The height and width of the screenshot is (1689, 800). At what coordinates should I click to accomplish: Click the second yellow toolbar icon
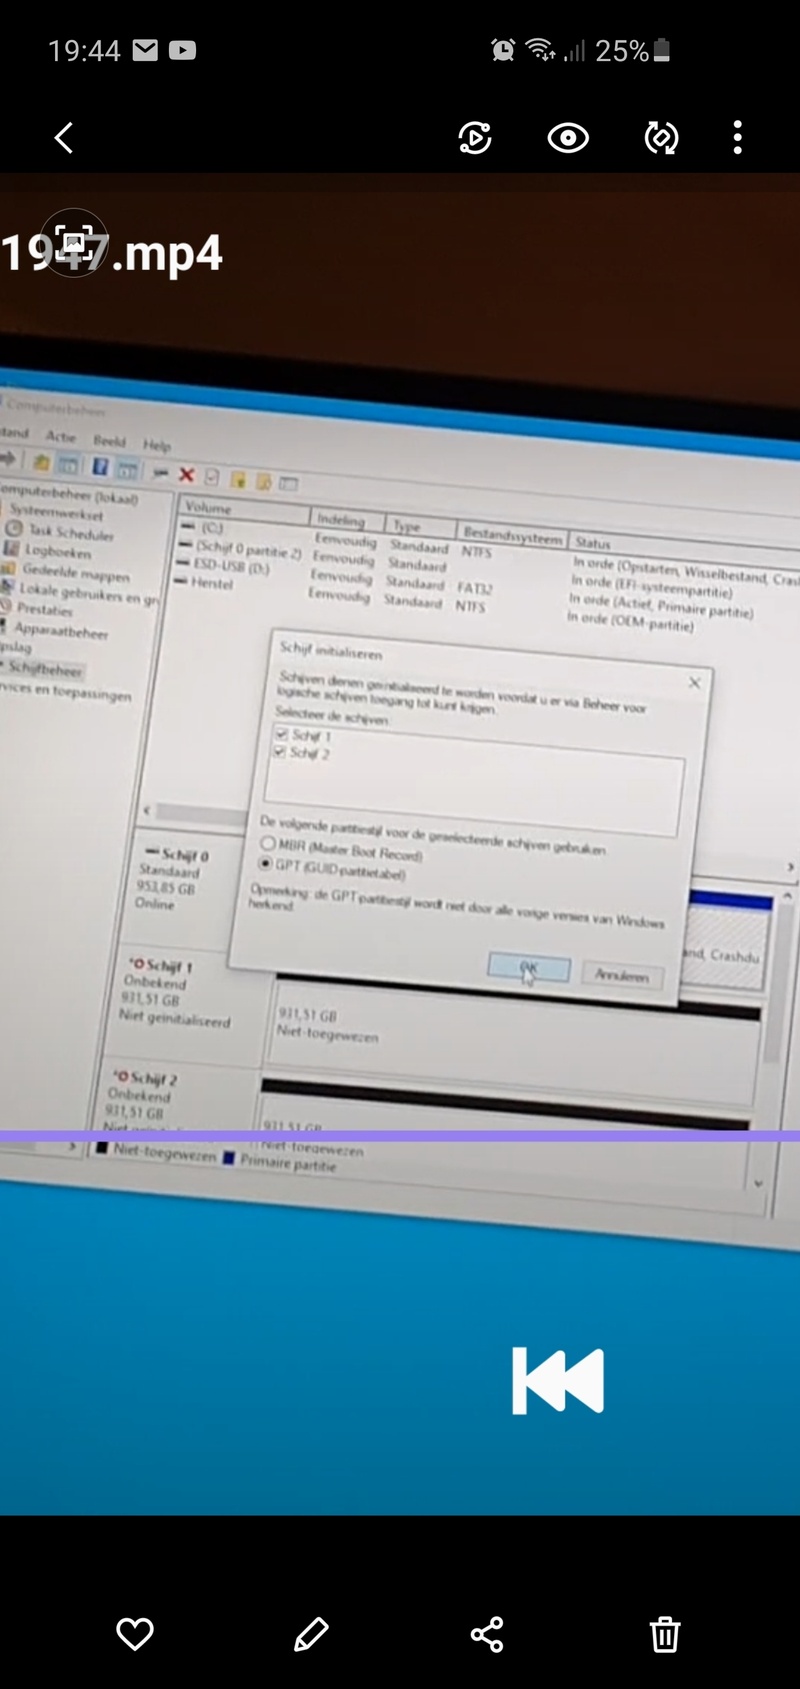pyautogui.click(x=263, y=481)
